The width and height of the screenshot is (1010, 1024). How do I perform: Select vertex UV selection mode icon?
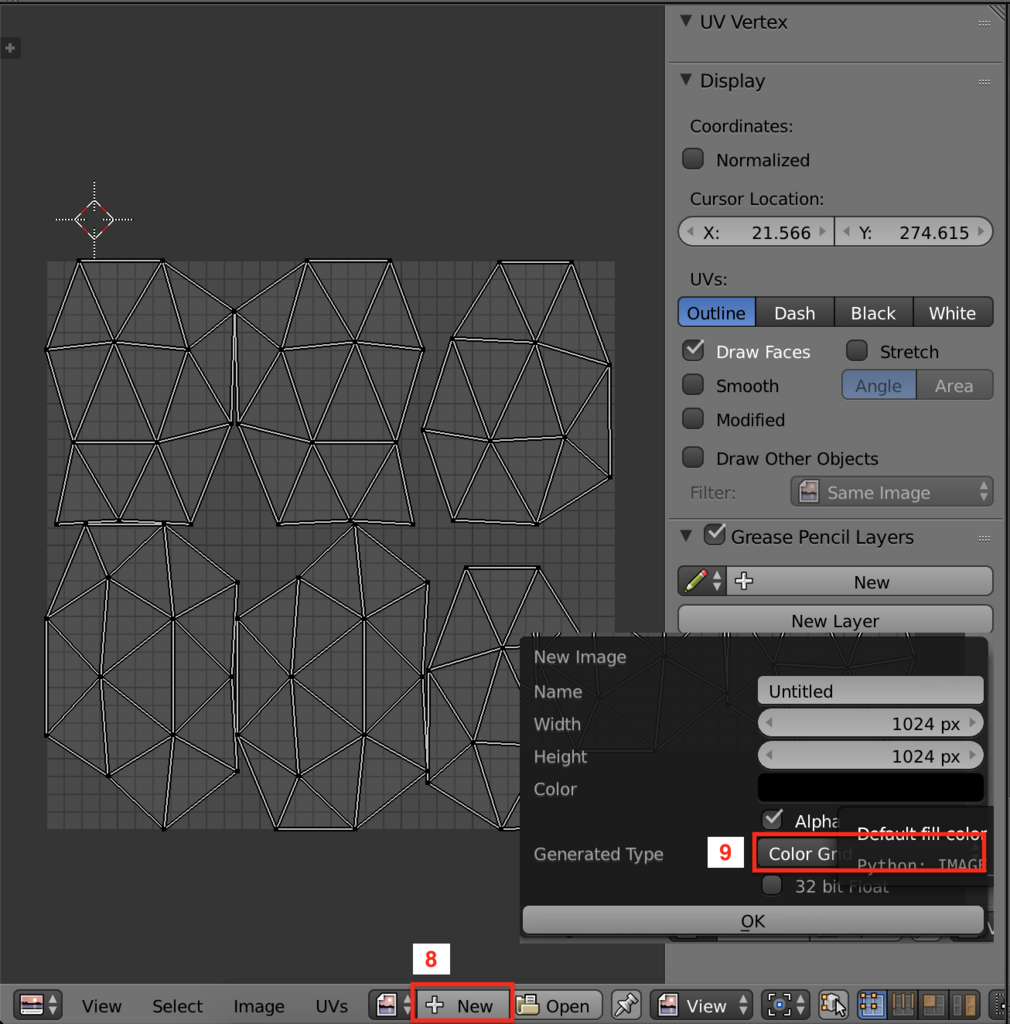click(872, 1004)
